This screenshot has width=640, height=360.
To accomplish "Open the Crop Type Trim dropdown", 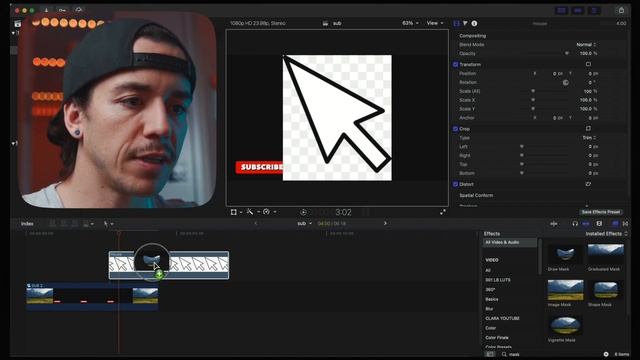I will click(x=589, y=138).
